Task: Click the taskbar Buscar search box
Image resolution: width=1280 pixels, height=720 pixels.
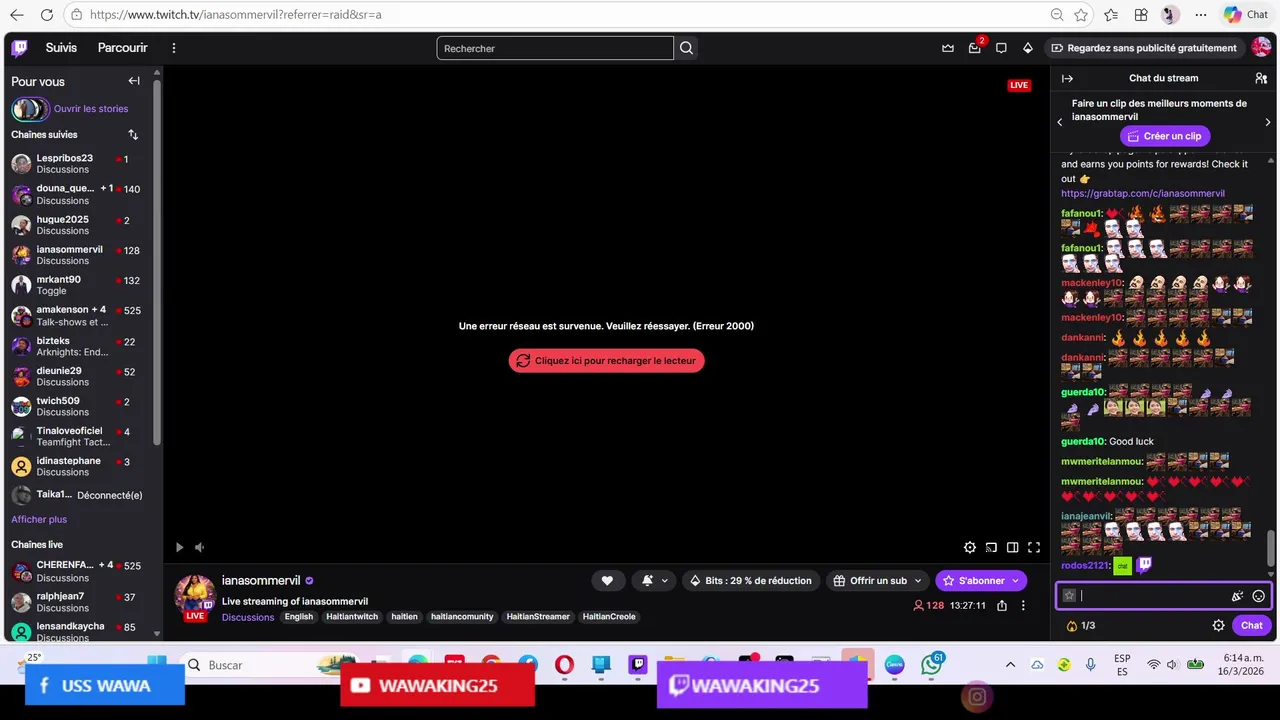Action: 267,665
